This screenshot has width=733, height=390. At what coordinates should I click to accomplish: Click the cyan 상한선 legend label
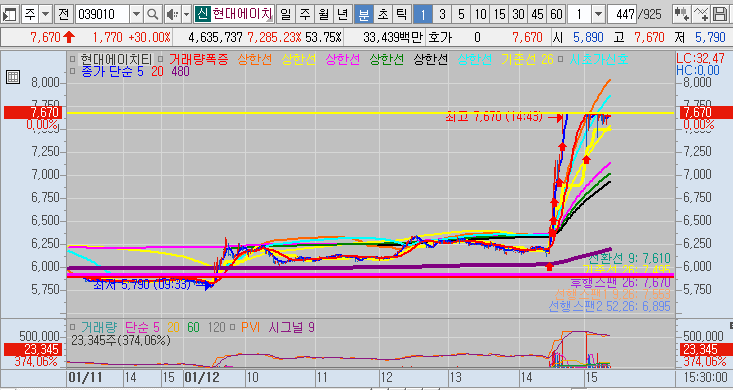[x=475, y=59]
